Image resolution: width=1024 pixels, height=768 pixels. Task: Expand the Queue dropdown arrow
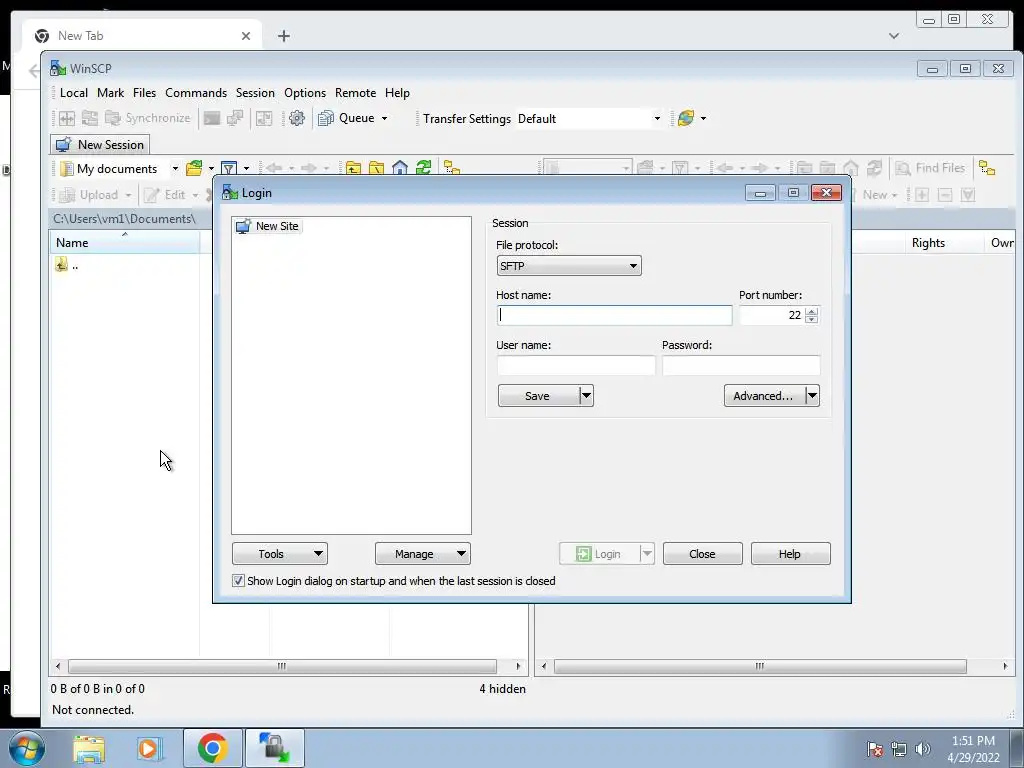(x=384, y=118)
